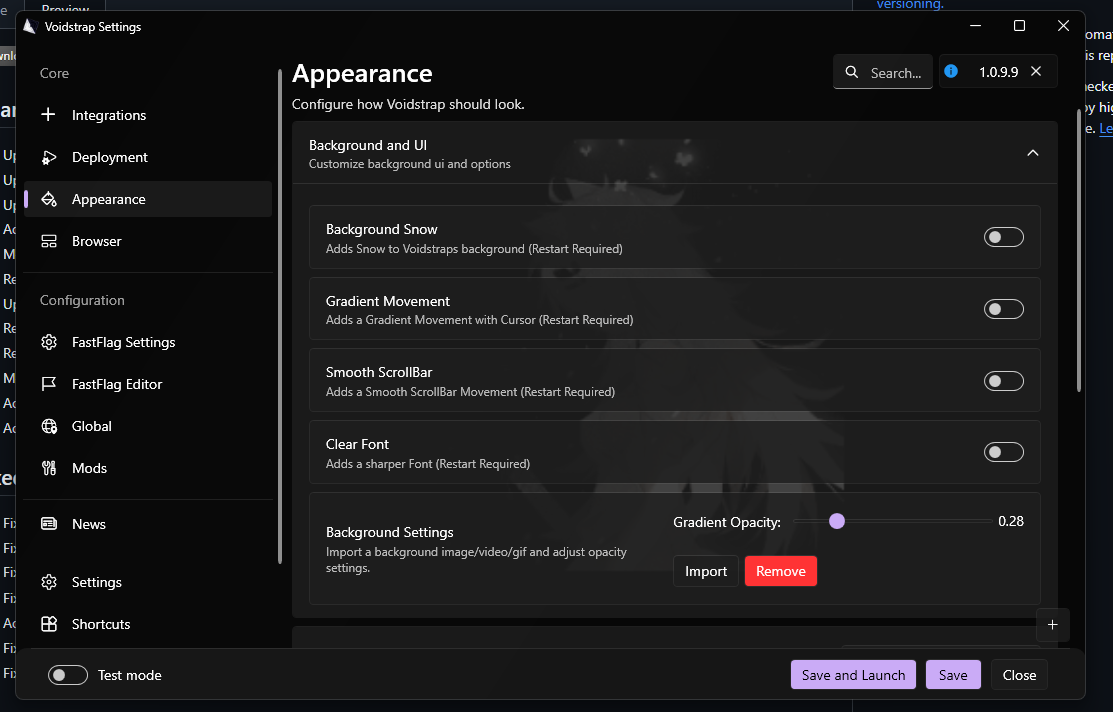Viewport: 1113px width, 712px height.
Task: Click the Voidstrap logo in title bar
Action: [29, 26]
